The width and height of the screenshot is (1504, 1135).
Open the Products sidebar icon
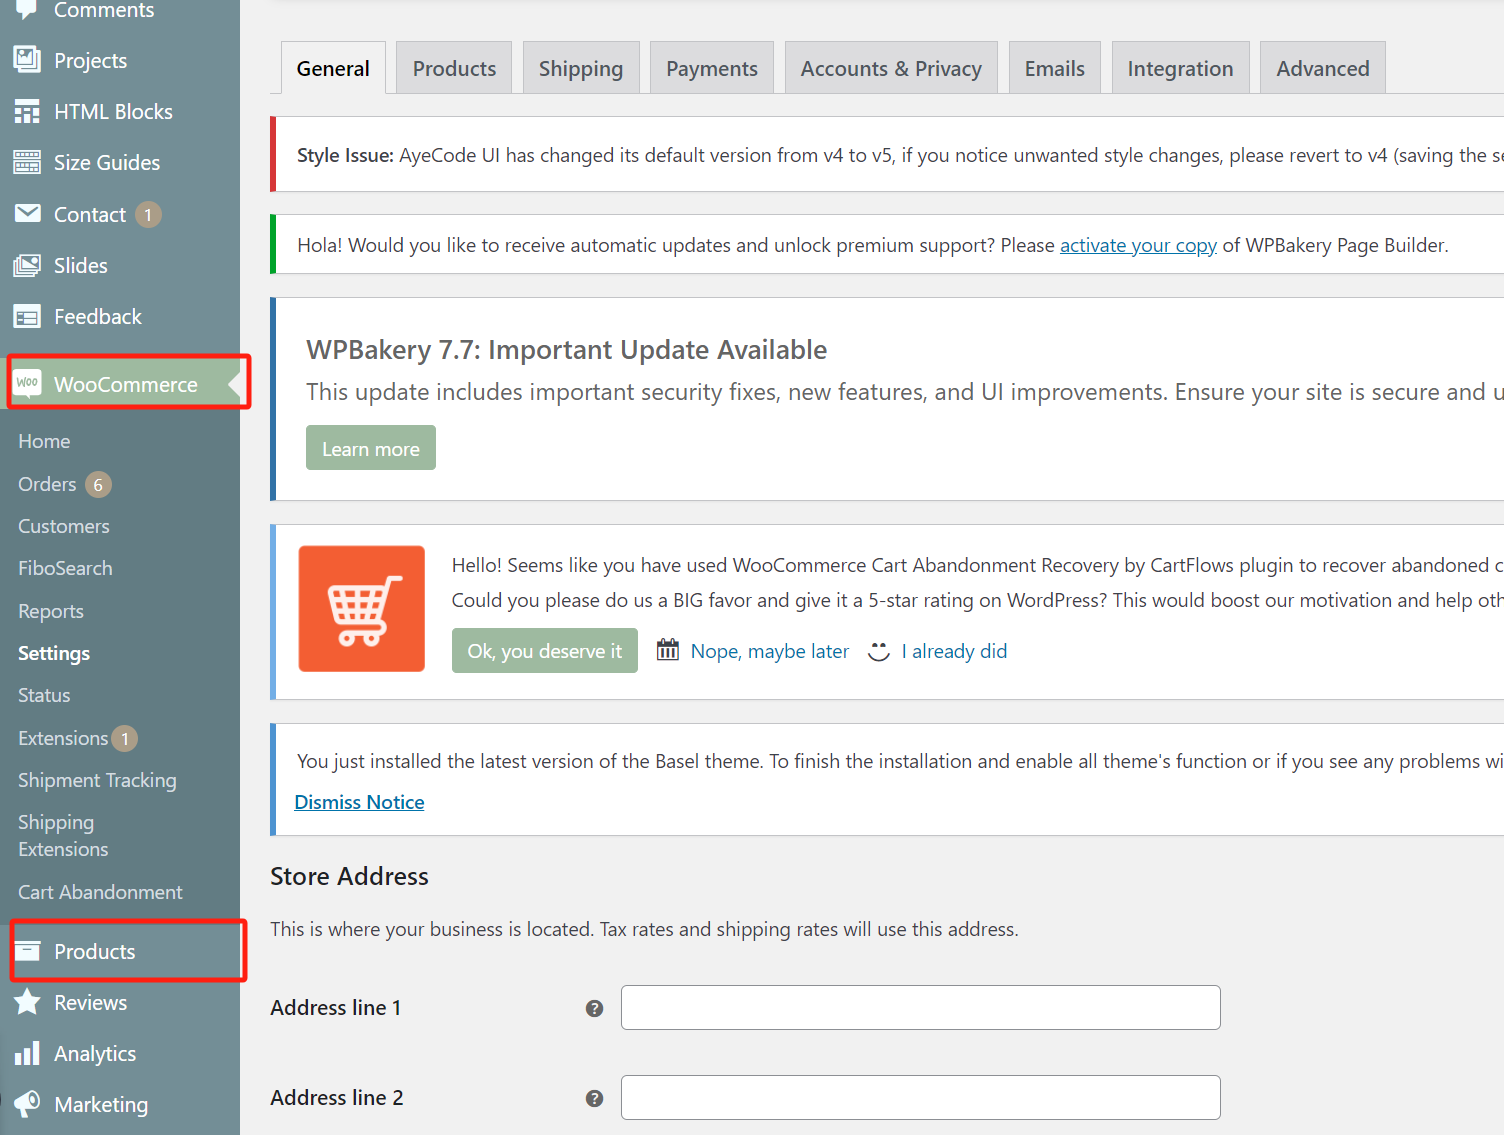pyautogui.click(x=28, y=951)
